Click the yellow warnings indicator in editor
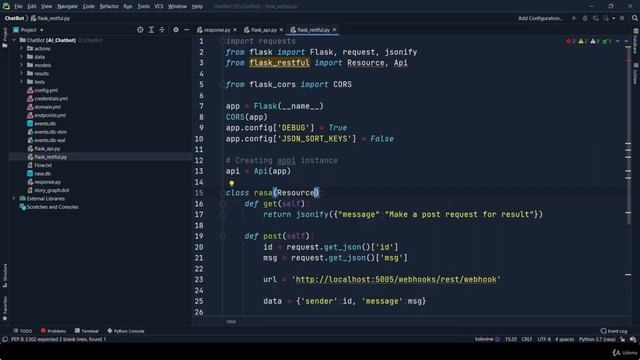The height and width of the screenshot is (360, 640). [583, 41]
